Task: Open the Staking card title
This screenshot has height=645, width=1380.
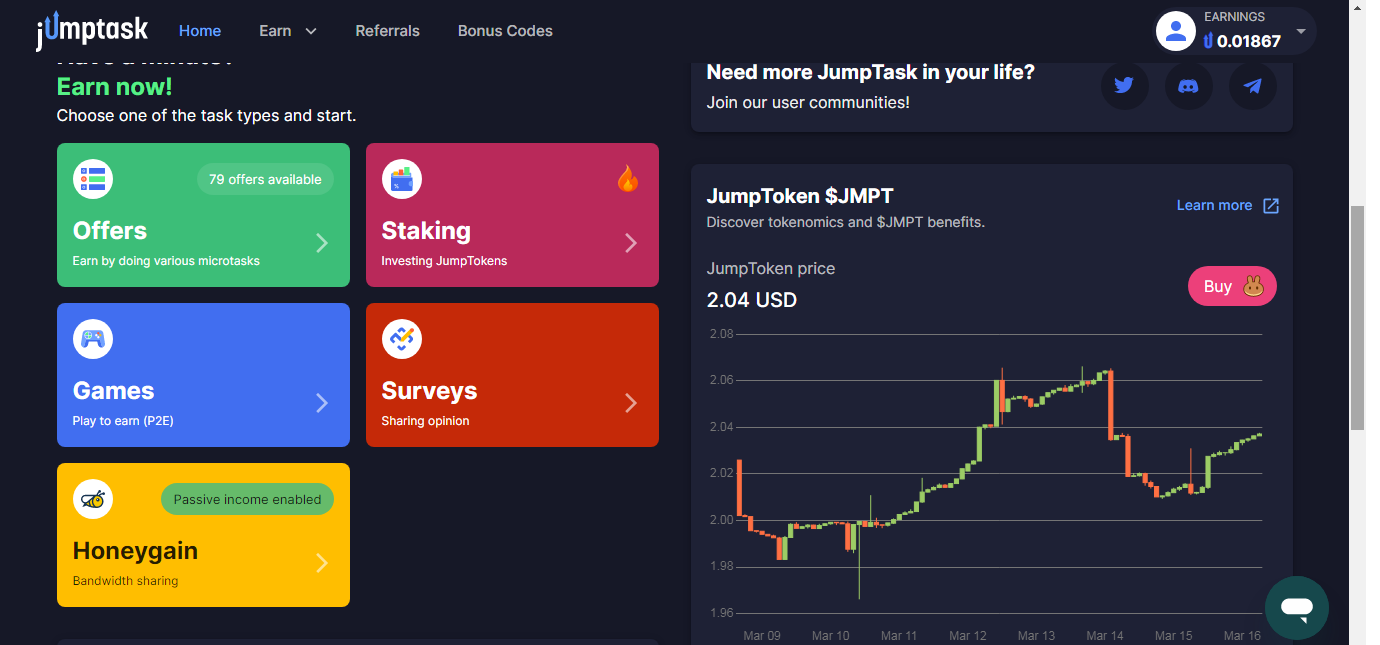Action: [426, 231]
